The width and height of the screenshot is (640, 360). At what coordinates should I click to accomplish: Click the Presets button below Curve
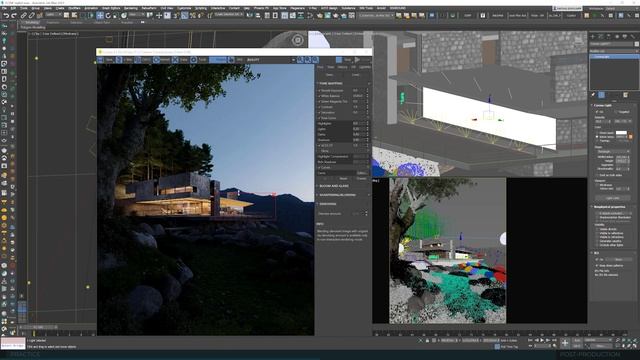click(361, 179)
